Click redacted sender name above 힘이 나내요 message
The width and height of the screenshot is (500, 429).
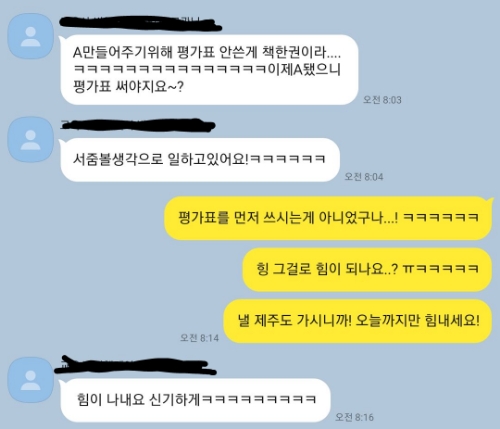pyautogui.click(x=135, y=365)
